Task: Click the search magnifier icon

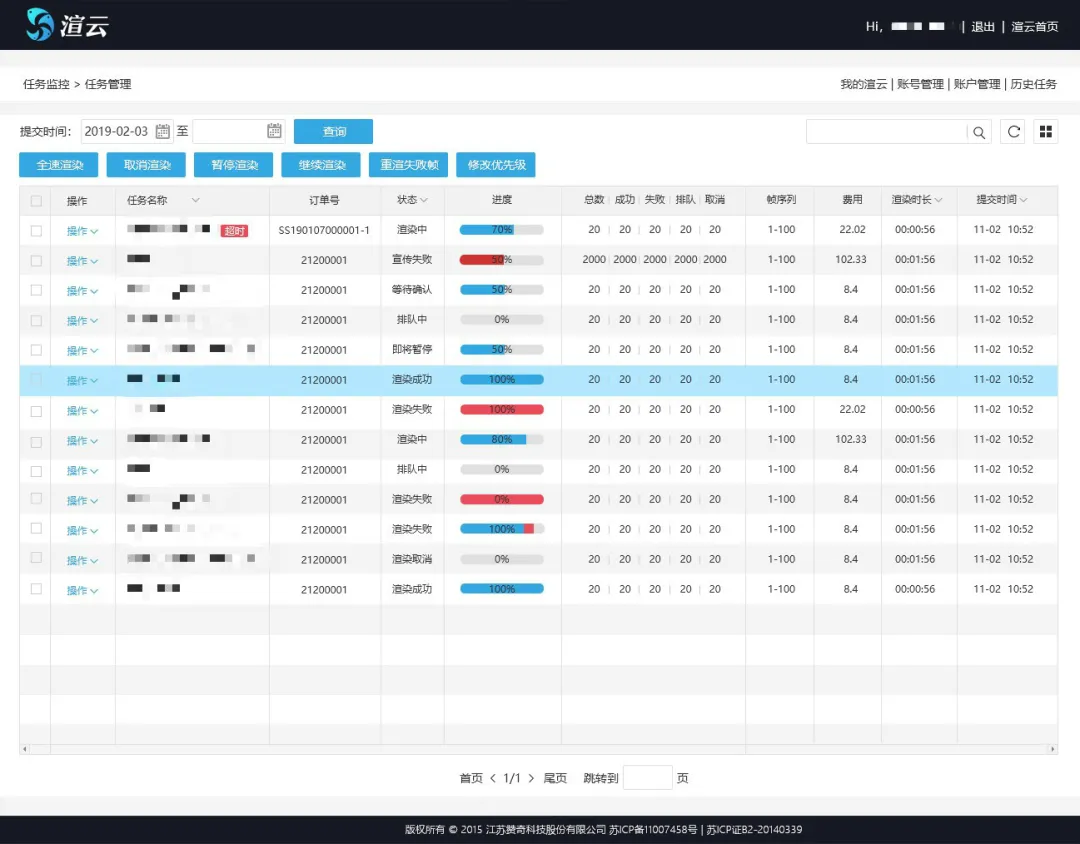Action: 980,132
